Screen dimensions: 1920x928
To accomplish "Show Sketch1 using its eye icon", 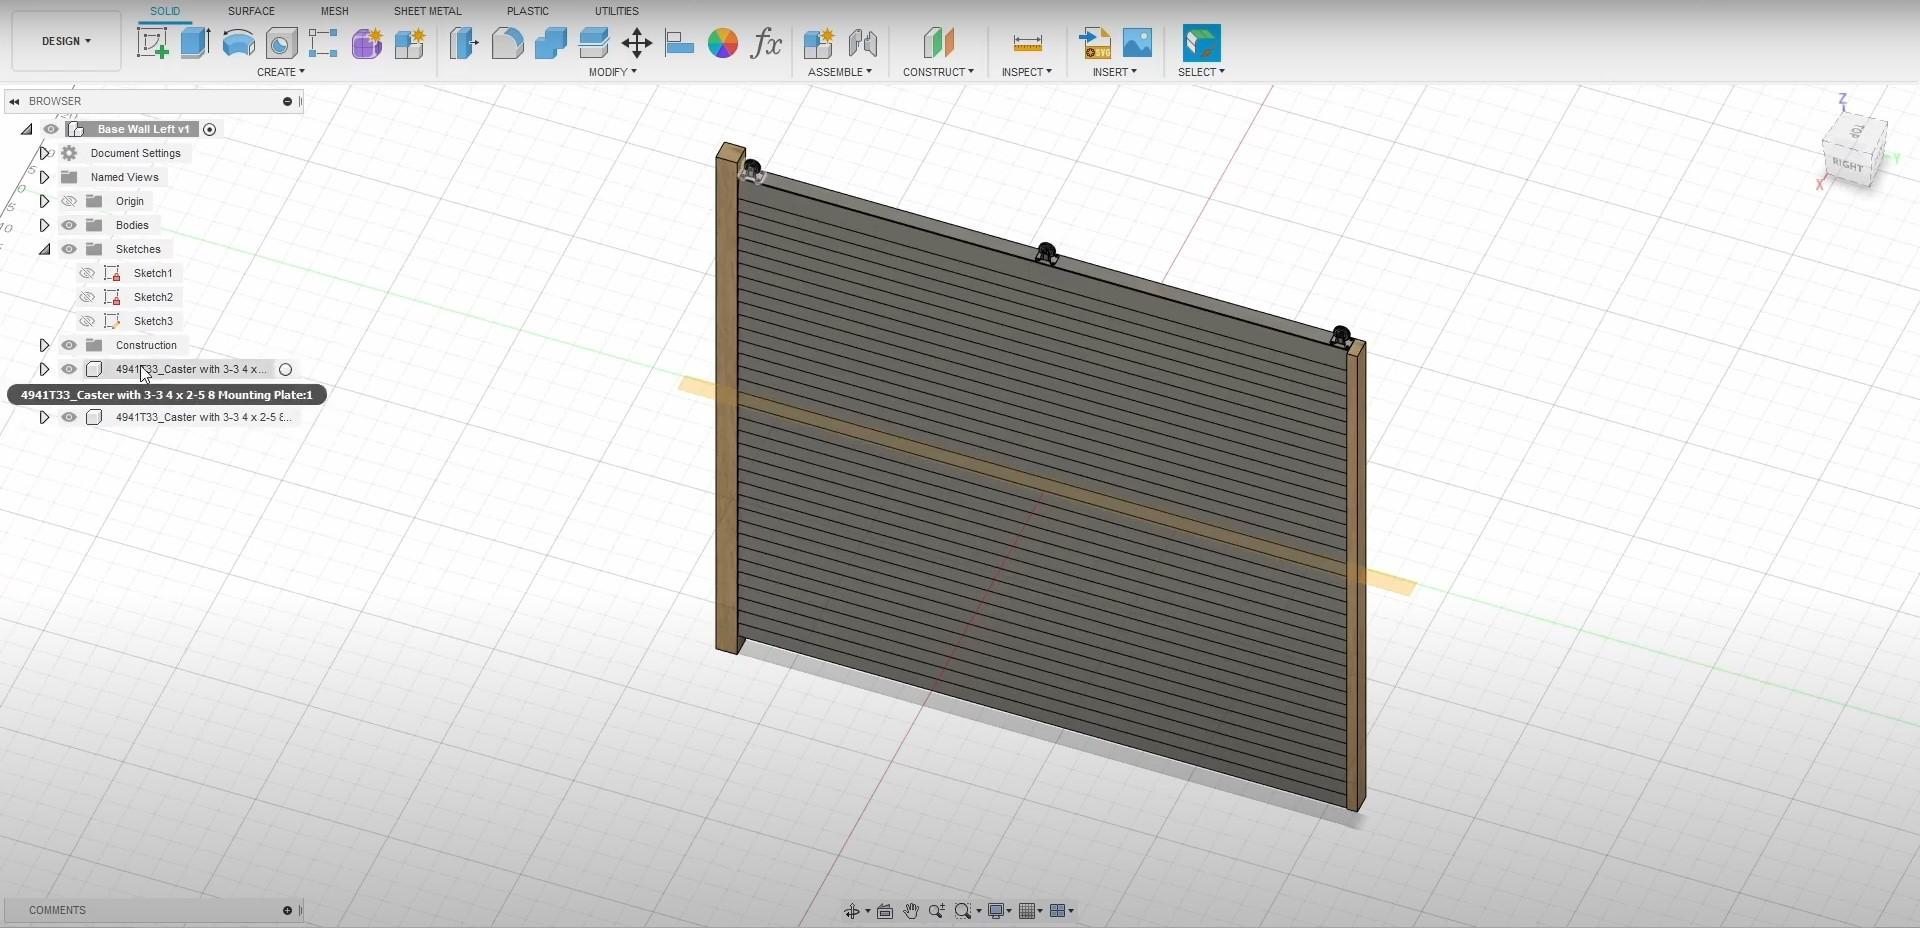I will [87, 273].
